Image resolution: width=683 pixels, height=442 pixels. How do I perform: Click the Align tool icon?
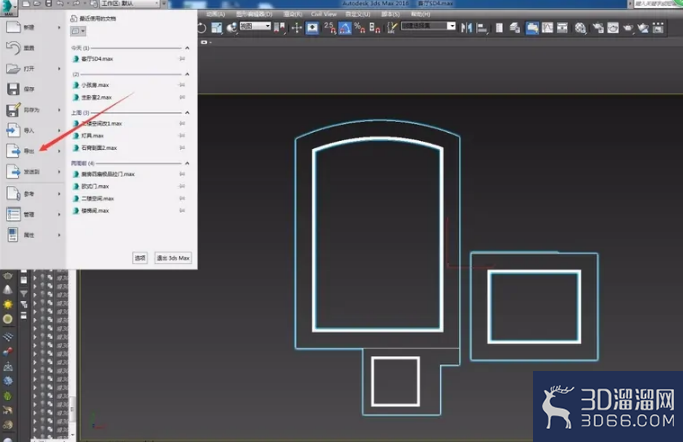point(481,28)
